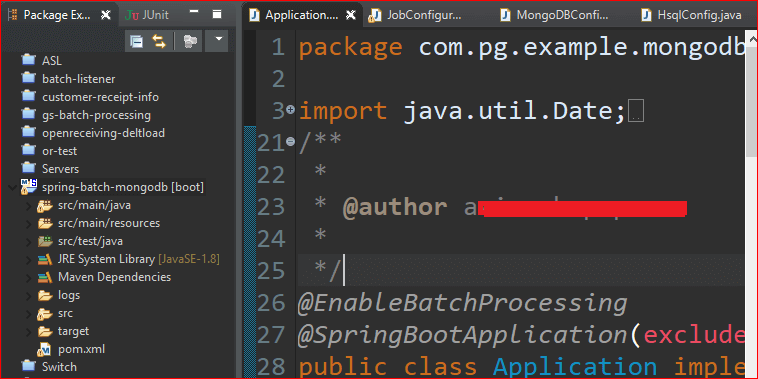
Task: Click @SpringBootApplication annotation text
Action: pos(464,335)
